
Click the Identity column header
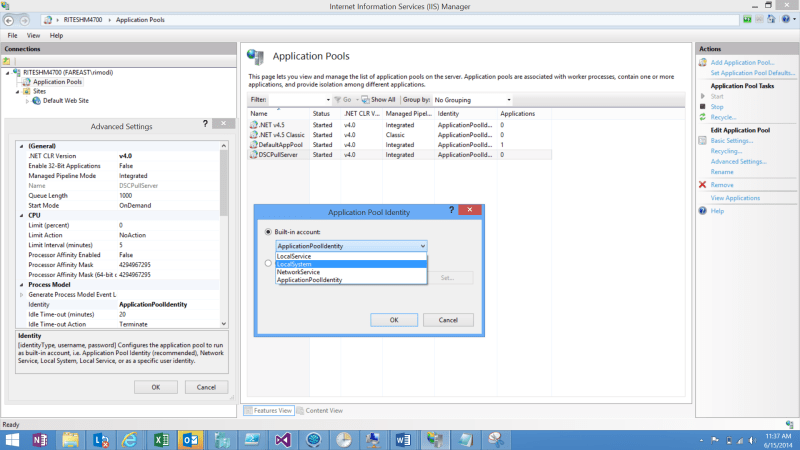click(x=448, y=114)
